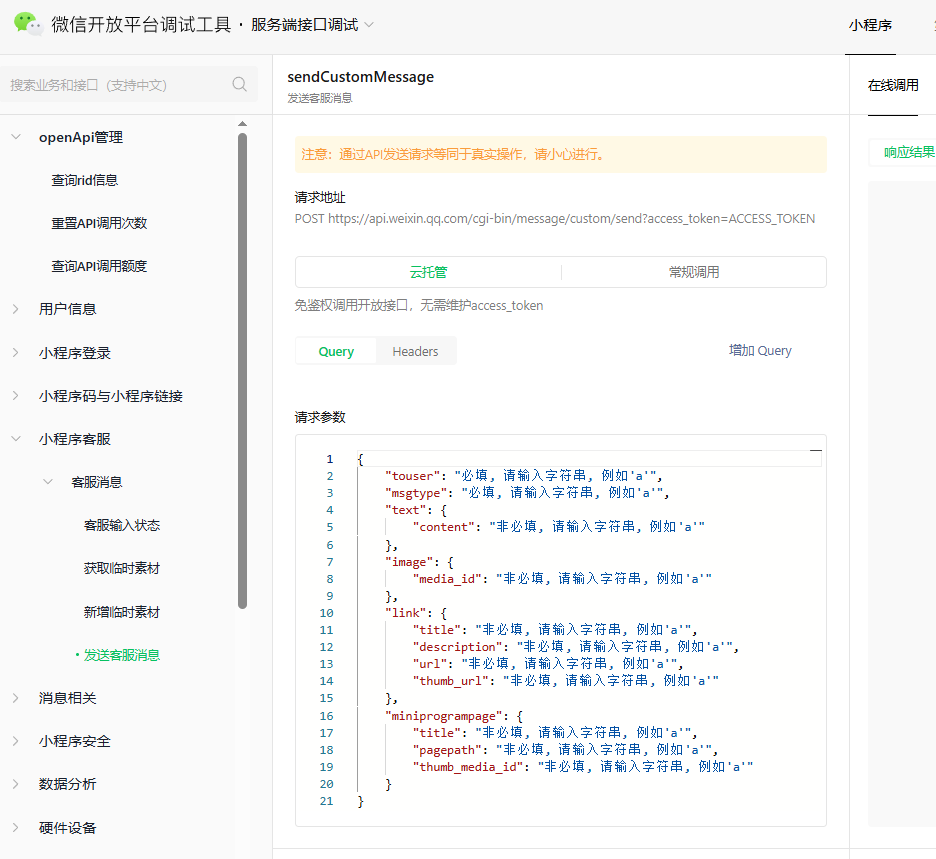The image size is (936, 859).
Task: Switch to the 在线调用 tab
Action: 893,85
